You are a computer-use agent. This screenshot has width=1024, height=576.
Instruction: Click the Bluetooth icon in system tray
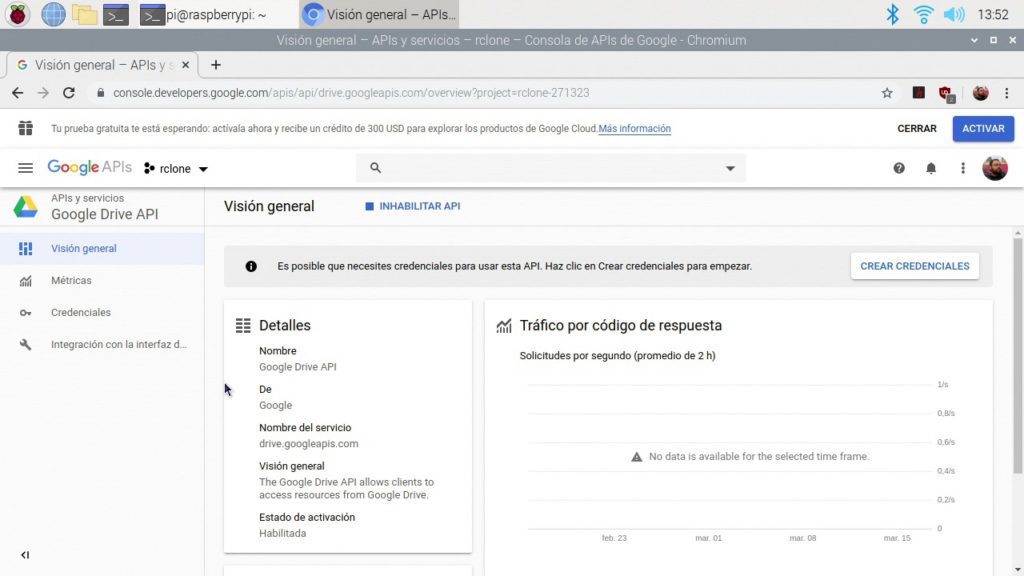[892, 14]
